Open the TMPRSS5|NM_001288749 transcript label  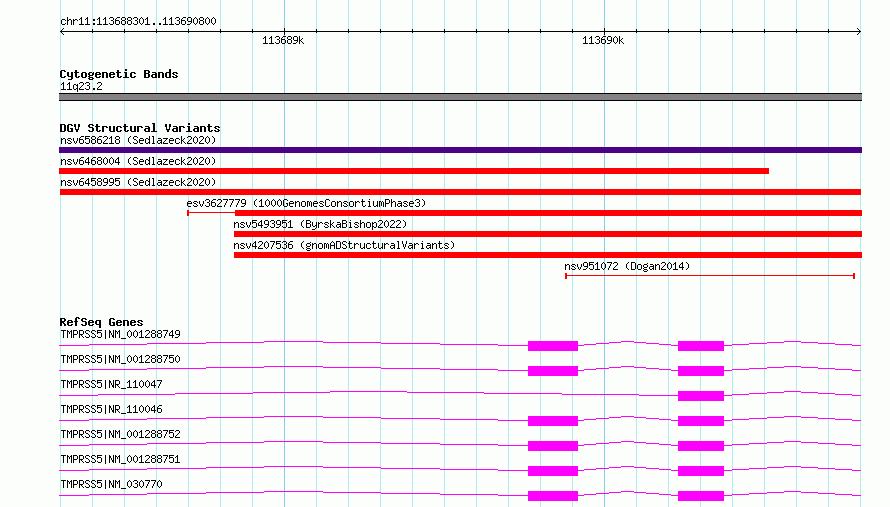(120, 334)
